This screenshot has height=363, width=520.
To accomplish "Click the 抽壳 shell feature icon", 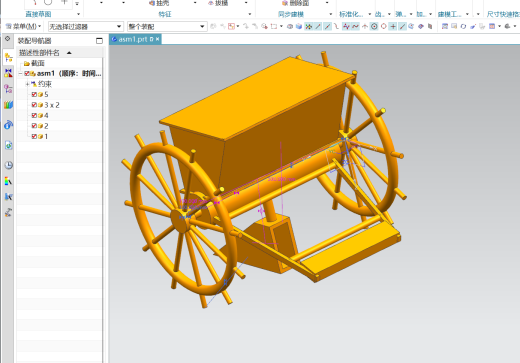I will 152,3.
